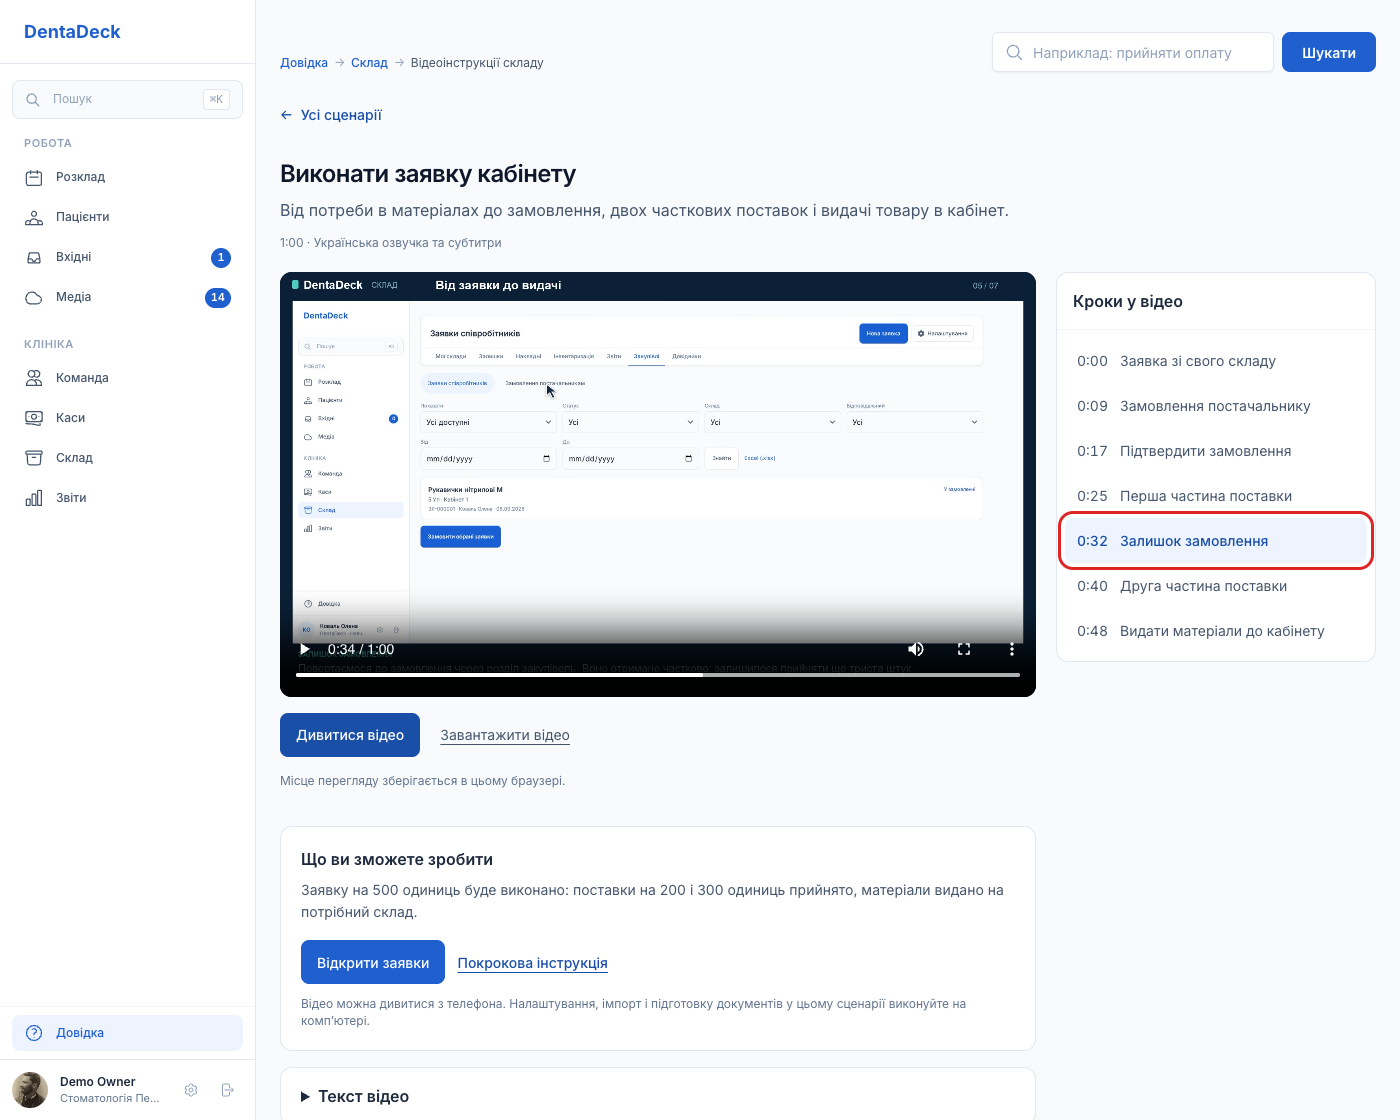Play the video with the play icon
The width and height of the screenshot is (1400, 1120).
pos(305,649)
